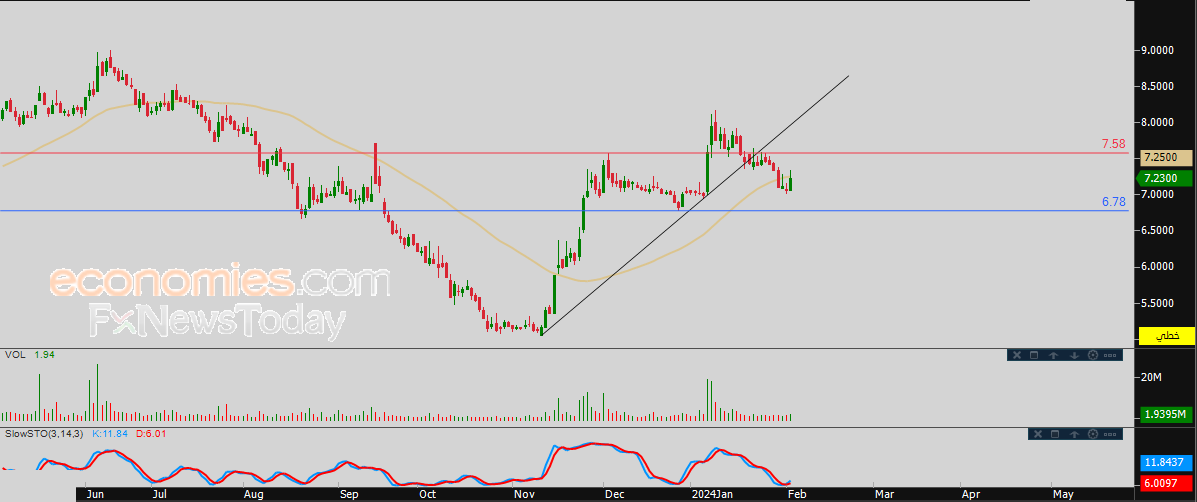This screenshot has height=502, width=1197.
Task: Move the VOL panel down
Action: click(x=1073, y=355)
